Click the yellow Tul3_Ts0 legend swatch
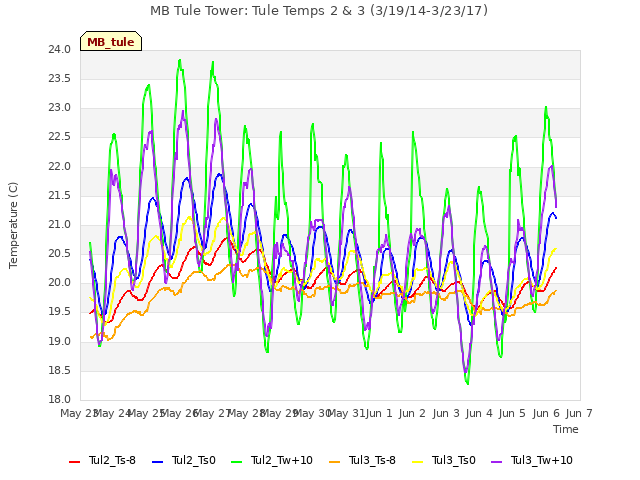 click(418, 462)
